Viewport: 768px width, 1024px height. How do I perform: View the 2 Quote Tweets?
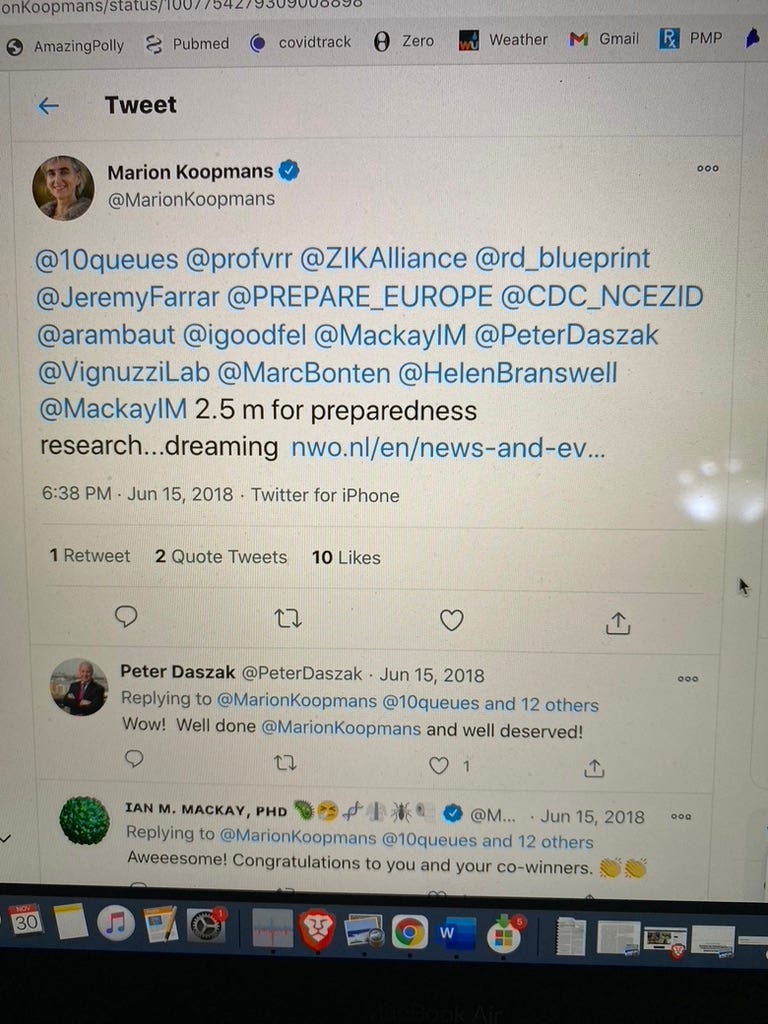(x=221, y=556)
